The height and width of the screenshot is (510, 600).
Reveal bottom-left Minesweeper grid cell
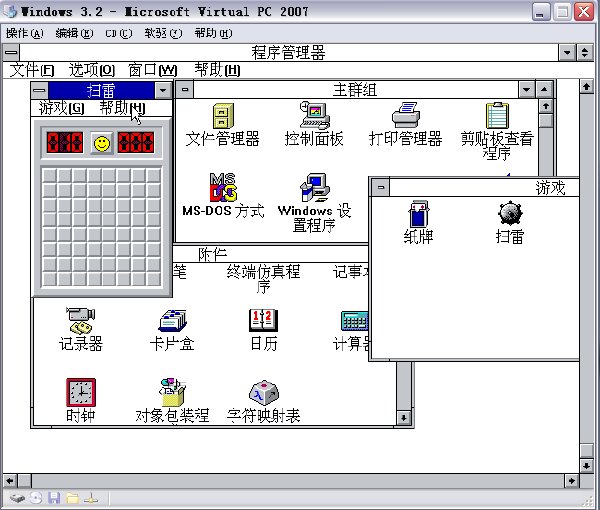pos(49,279)
